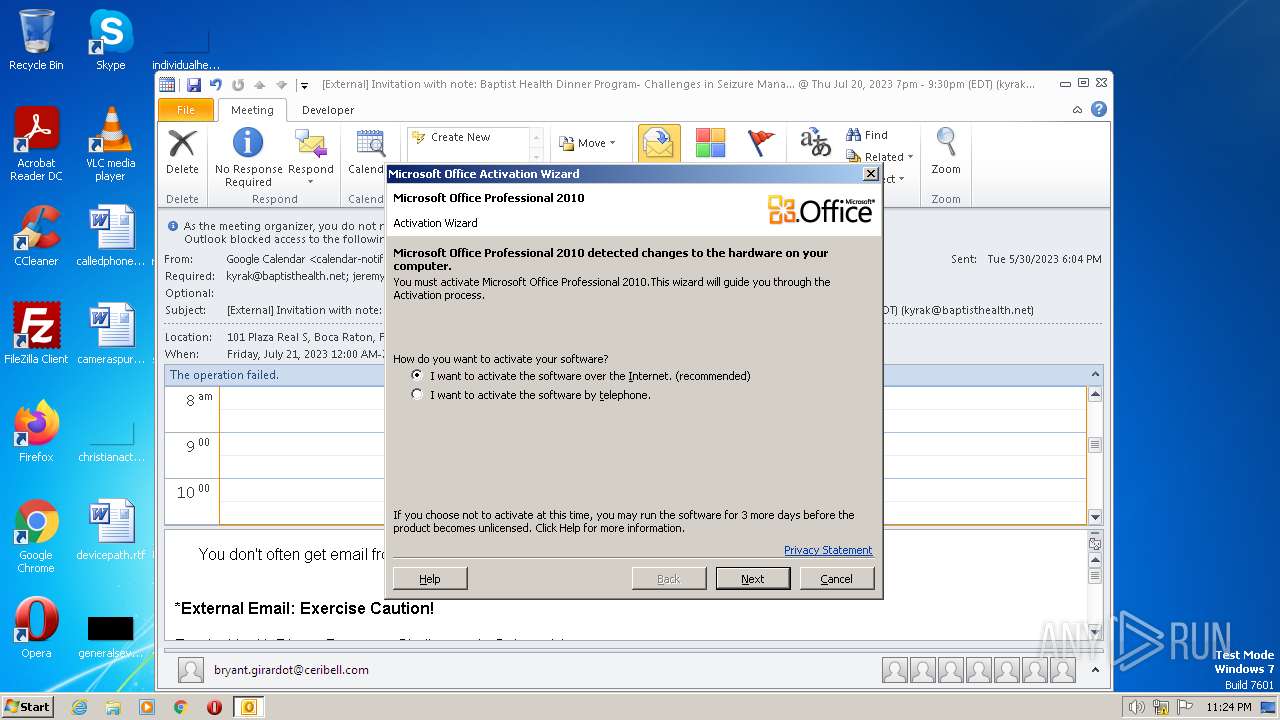Click Internet Explorer taskbar icon

(x=79, y=707)
